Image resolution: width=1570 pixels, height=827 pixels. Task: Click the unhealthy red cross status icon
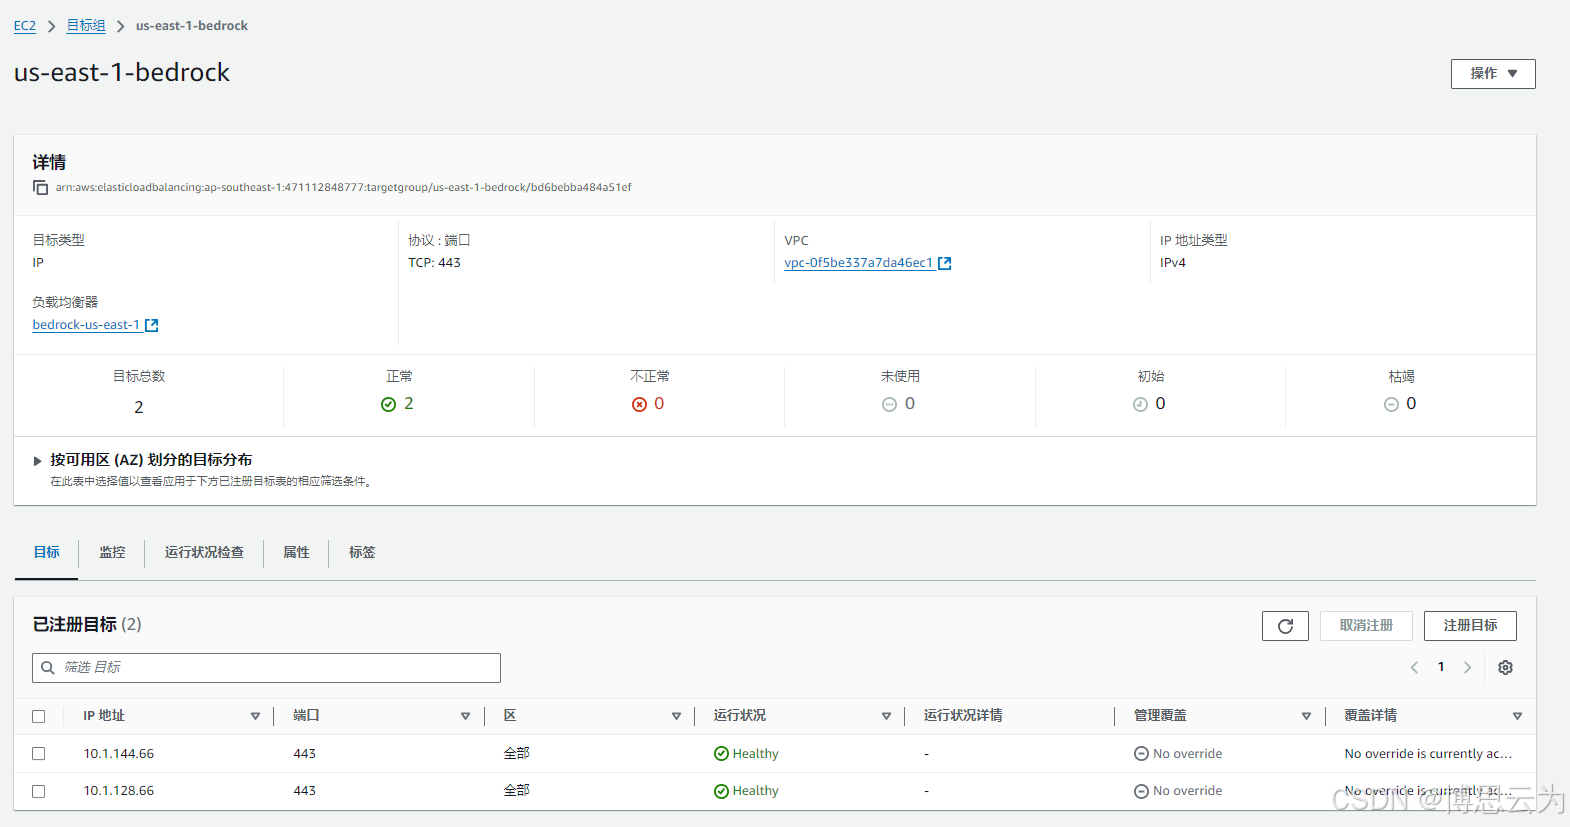tap(639, 404)
